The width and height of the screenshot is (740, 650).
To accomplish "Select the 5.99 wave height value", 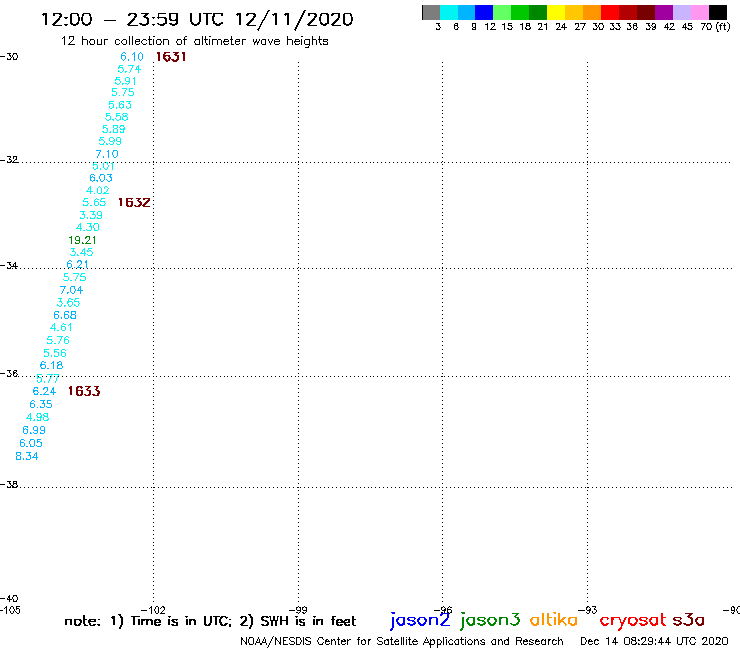I will (110, 141).
